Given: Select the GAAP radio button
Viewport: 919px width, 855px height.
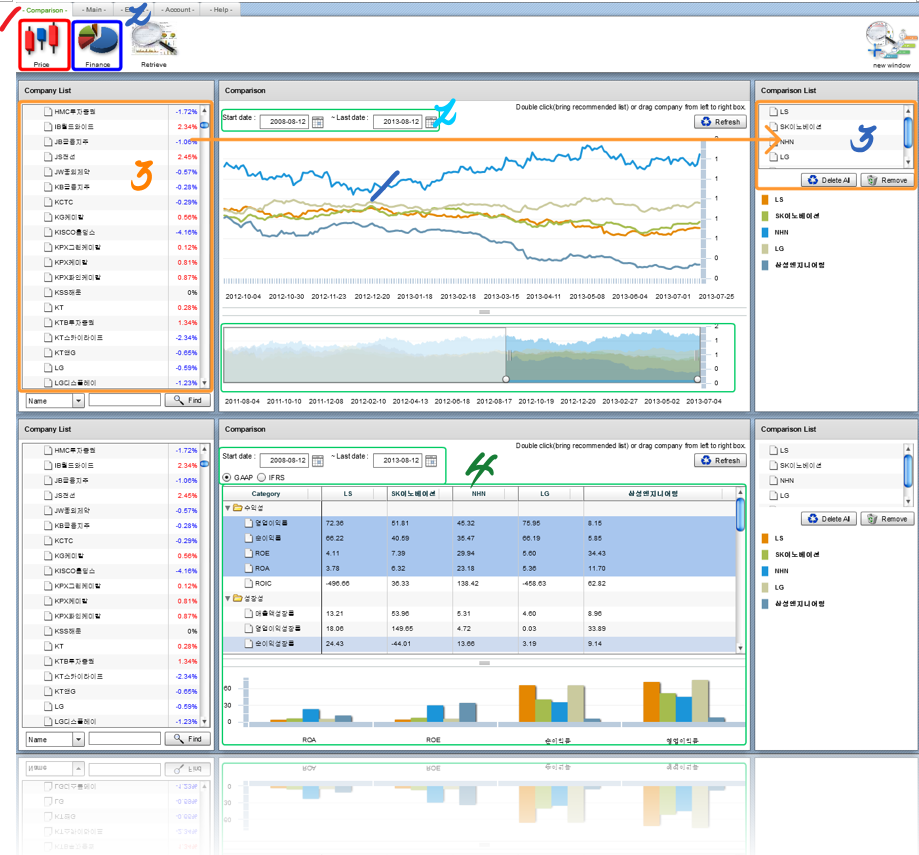Looking at the screenshot, I should point(227,477).
